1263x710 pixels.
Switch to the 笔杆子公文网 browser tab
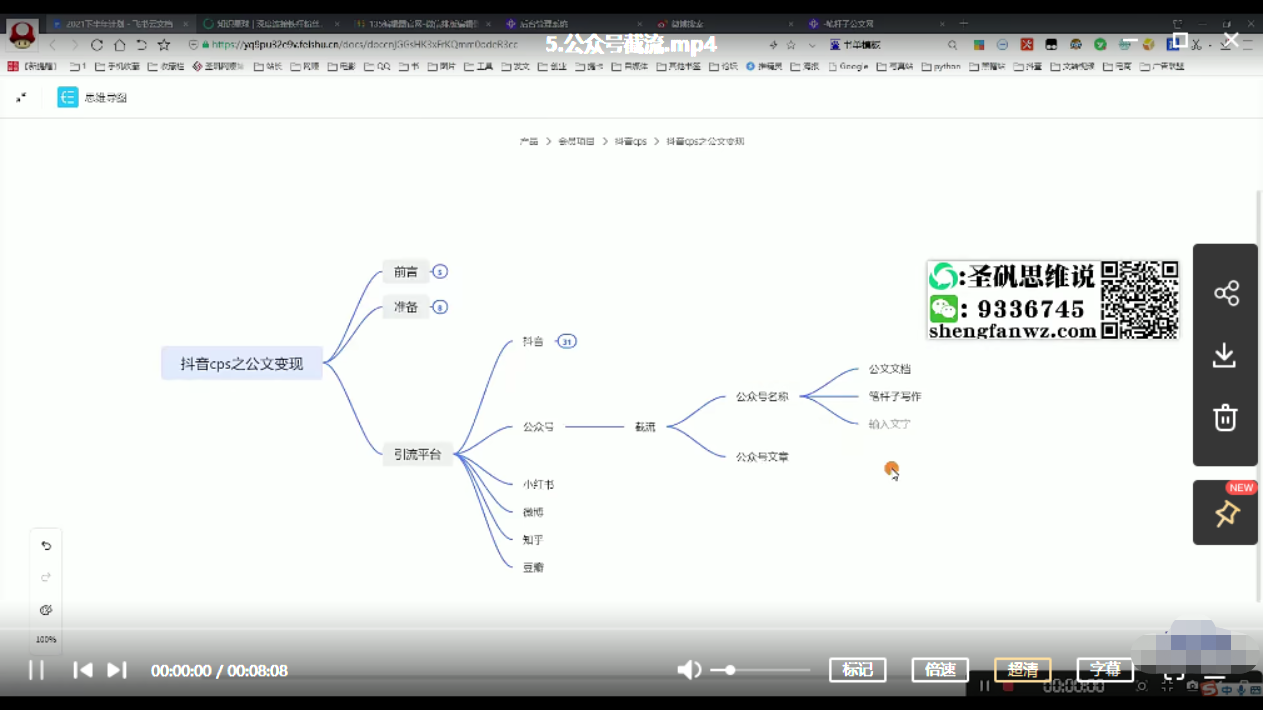[877, 23]
